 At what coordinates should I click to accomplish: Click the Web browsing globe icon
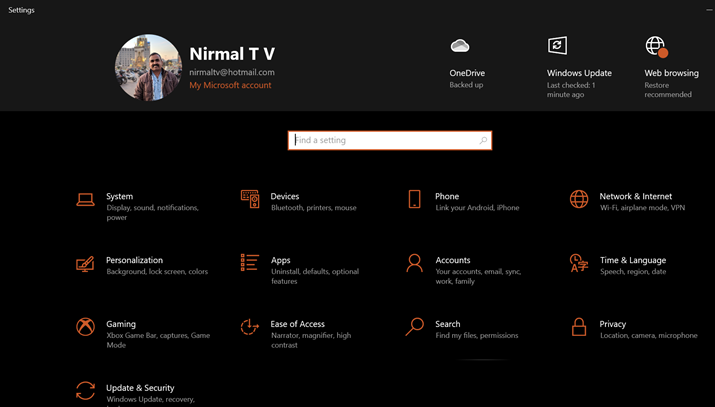[x=657, y=46]
